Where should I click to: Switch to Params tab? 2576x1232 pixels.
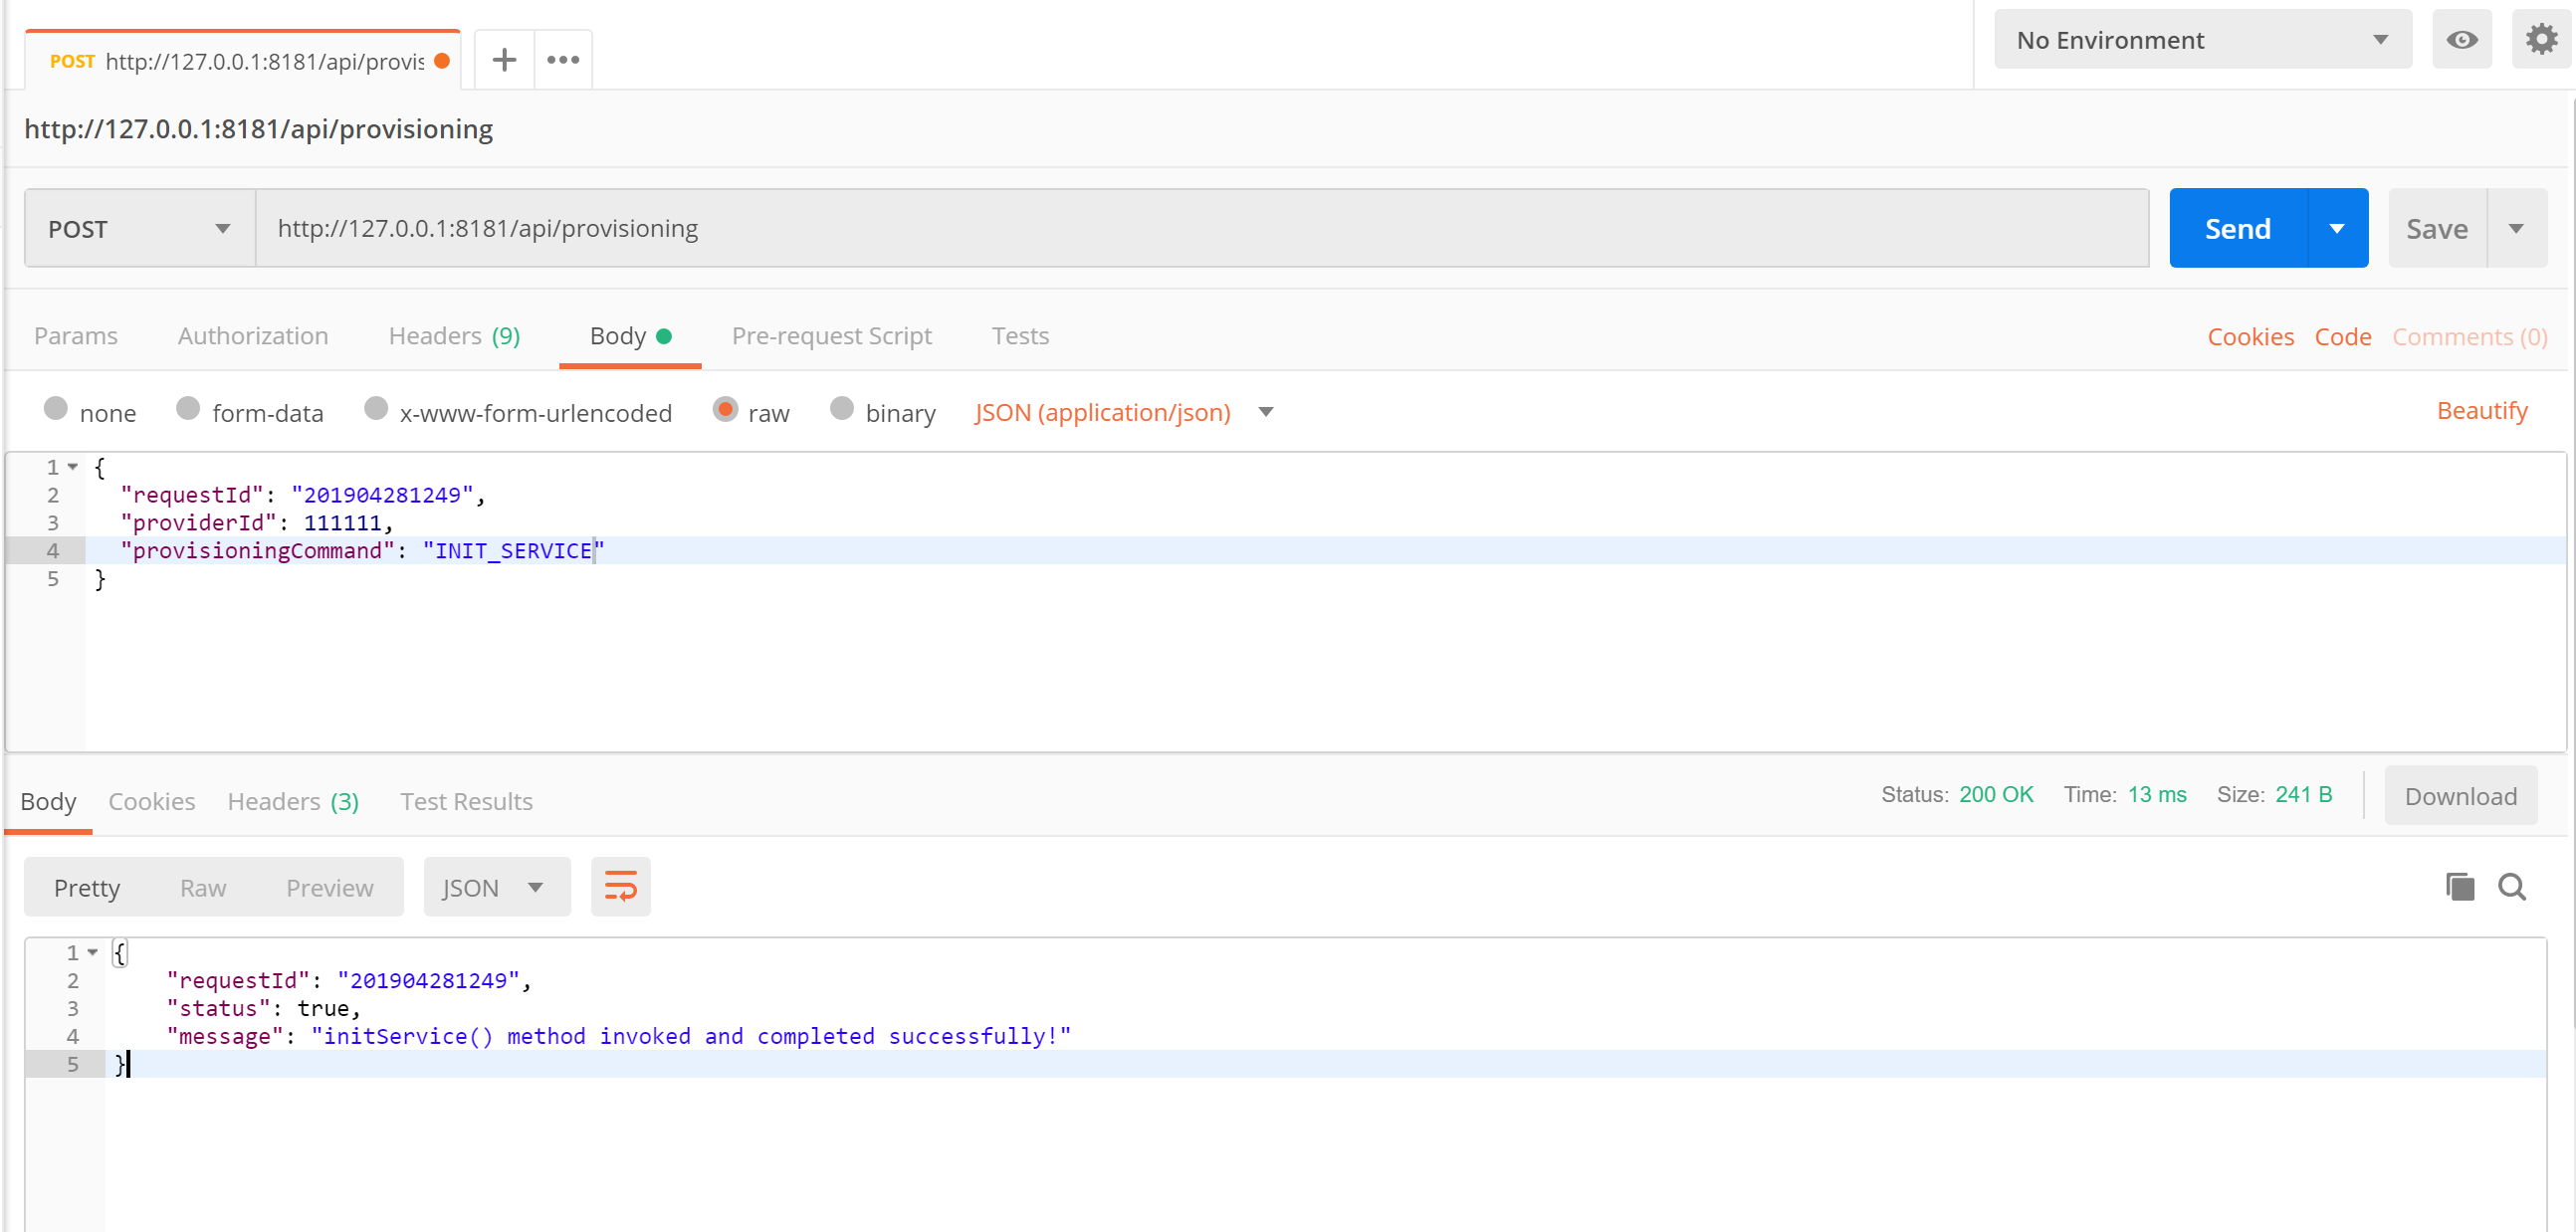point(76,336)
